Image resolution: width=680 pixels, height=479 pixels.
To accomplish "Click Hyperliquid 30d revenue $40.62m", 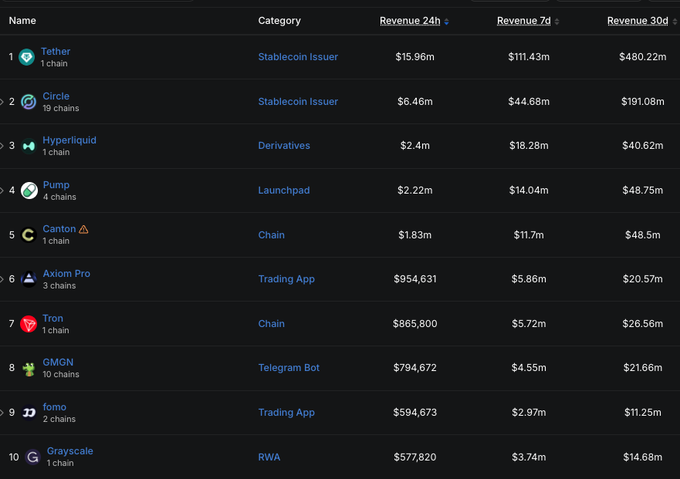I will pyautogui.click(x=643, y=146).
